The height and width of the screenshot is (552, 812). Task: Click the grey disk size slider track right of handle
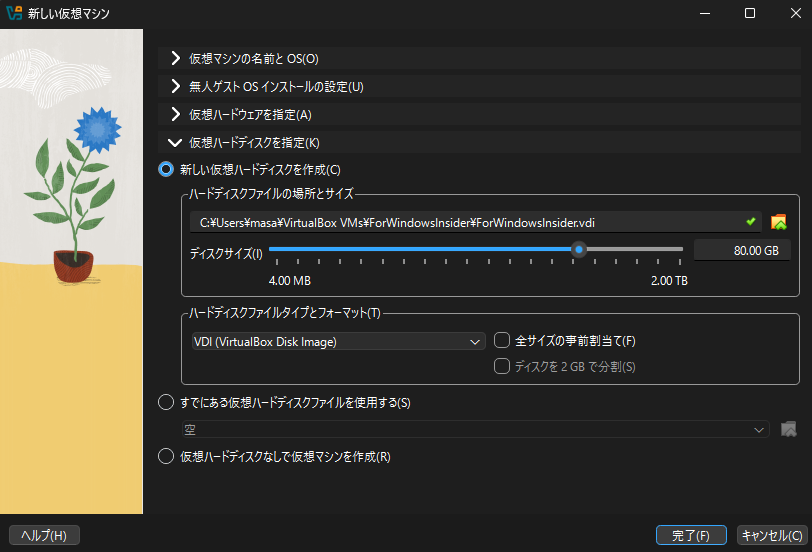pyautogui.click(x=634, y=250)
